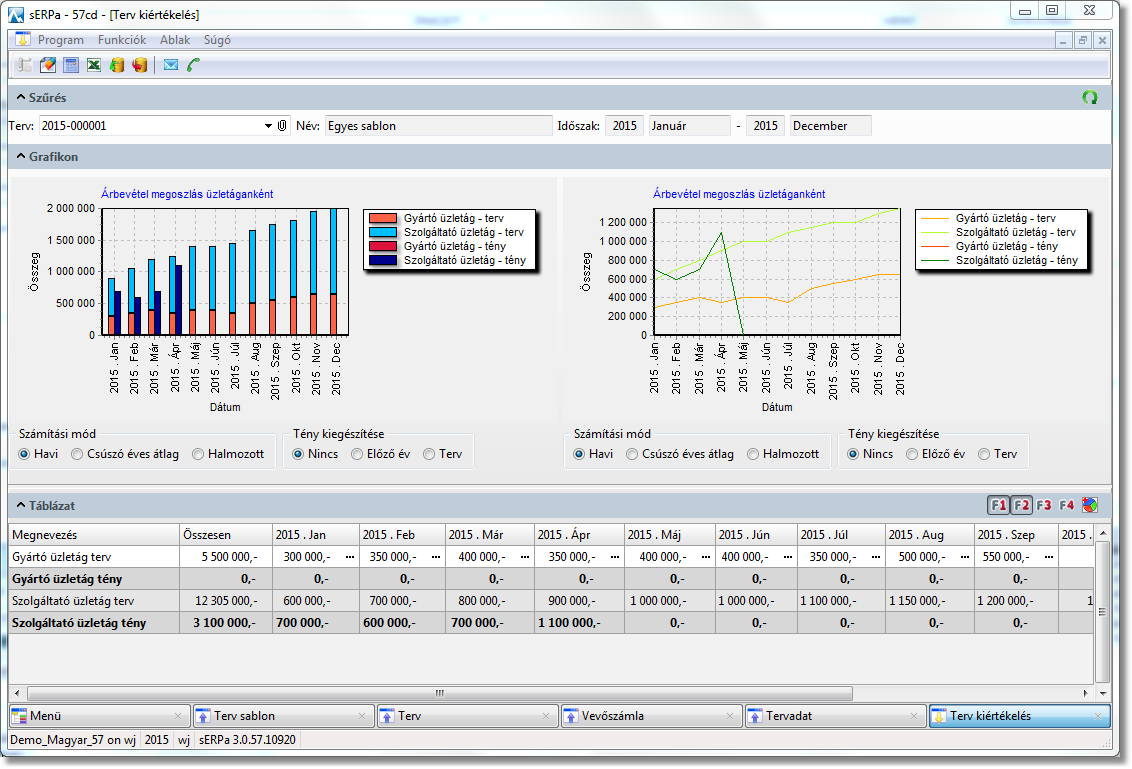This screenshot has width=1132, height=769.
Task: Click ellipsis button in Gyártó terv Jan cell
Action: pyautogui.click(x=349, y=556)
